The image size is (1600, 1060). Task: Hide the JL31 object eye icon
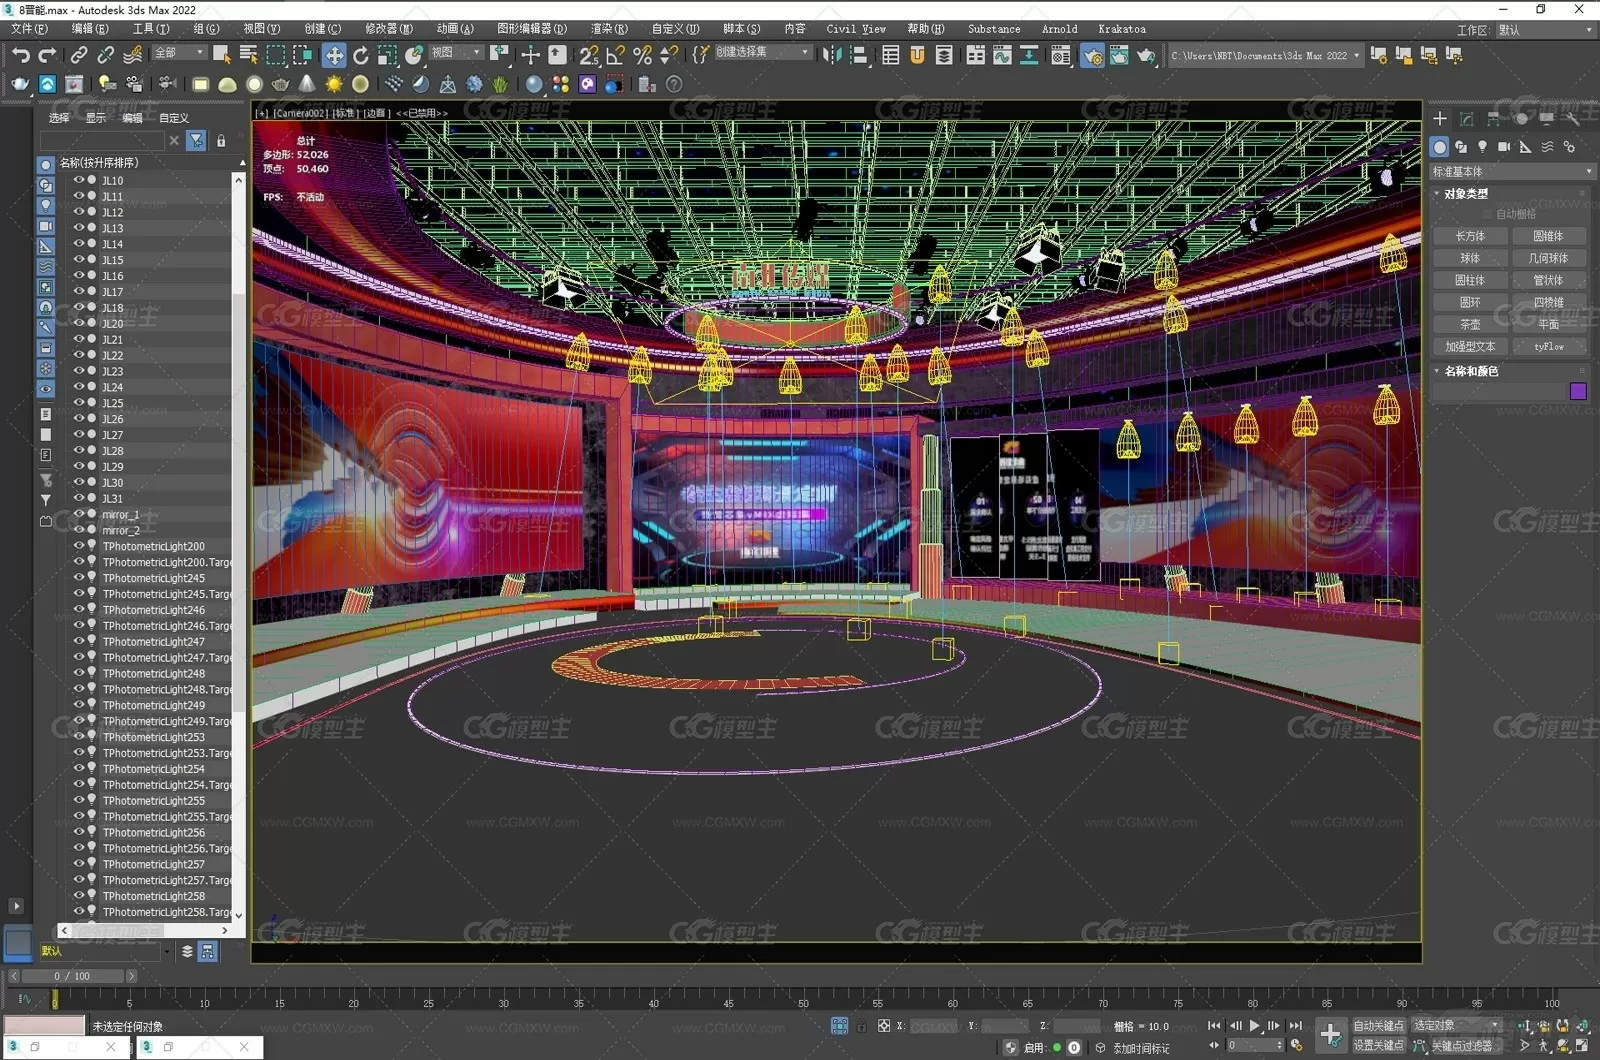point(79,498)
